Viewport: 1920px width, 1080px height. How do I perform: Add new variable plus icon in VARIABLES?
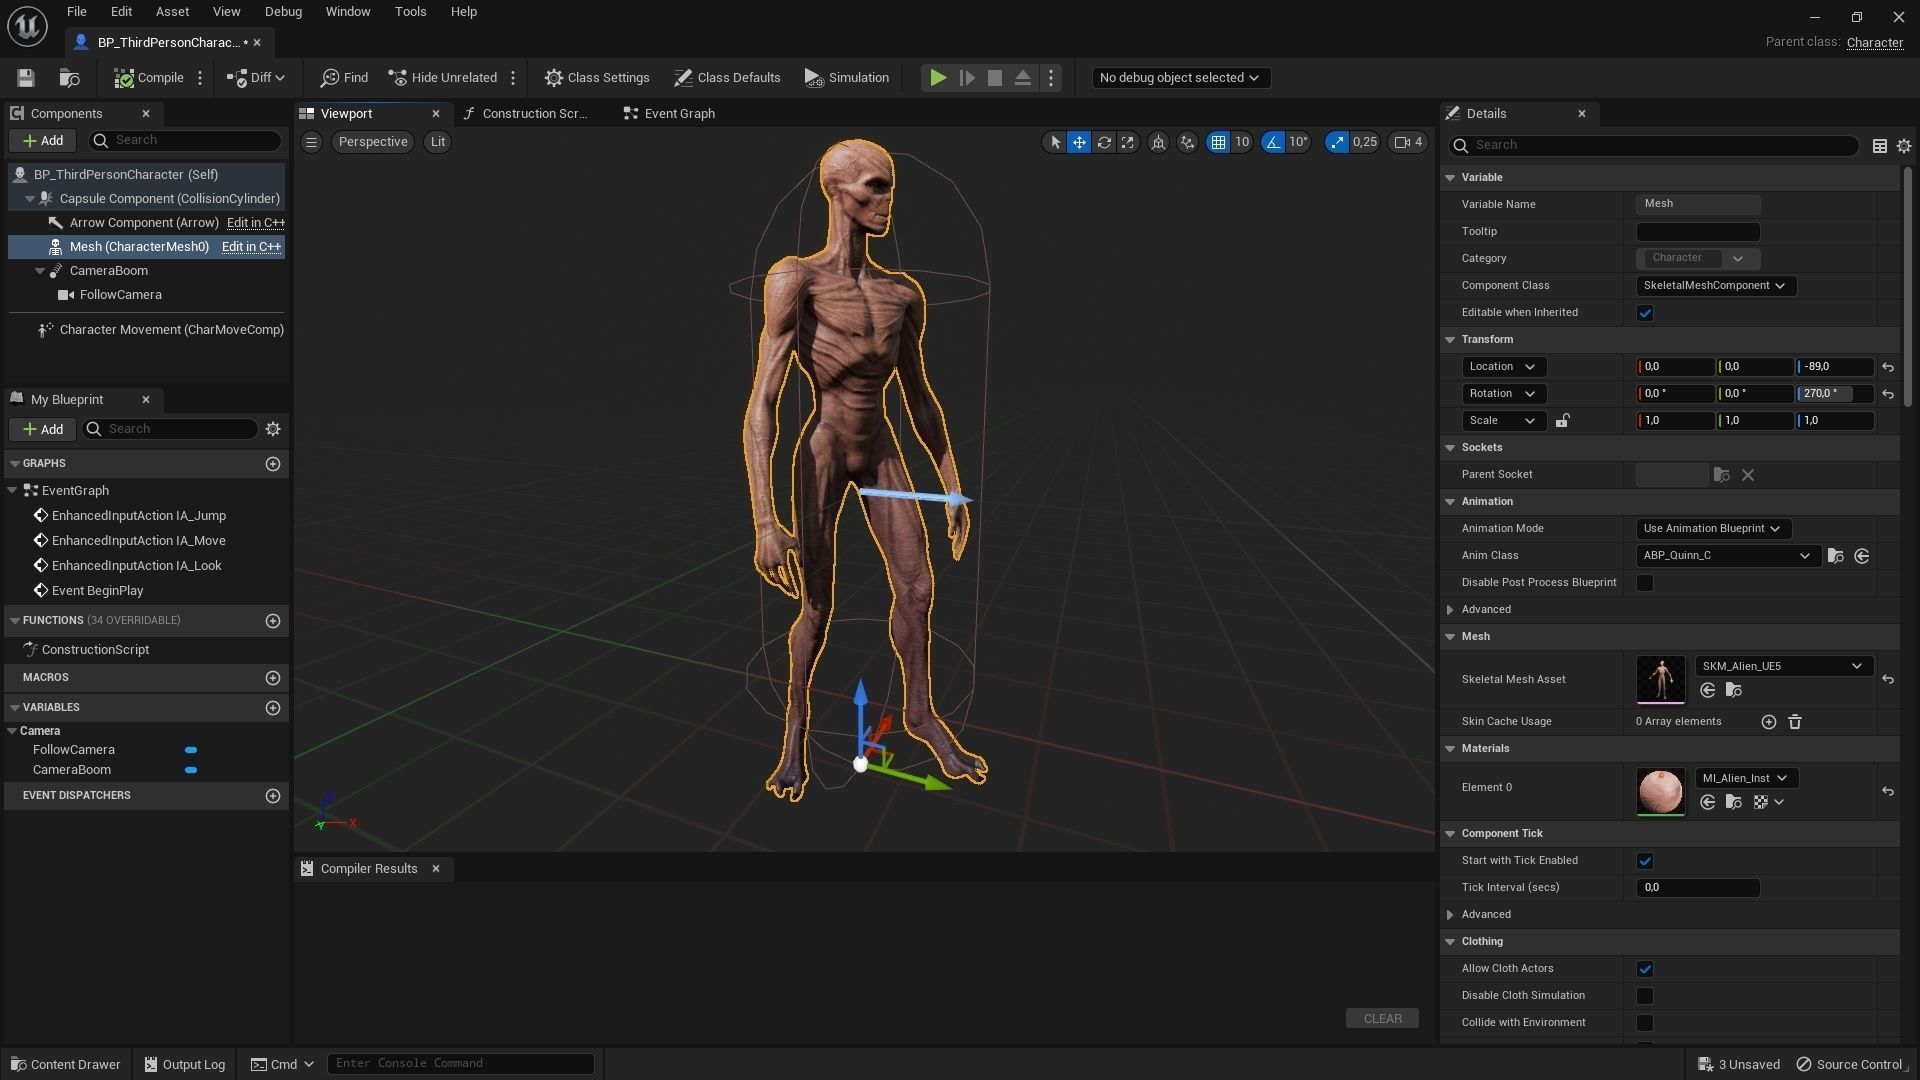(272, 708)
